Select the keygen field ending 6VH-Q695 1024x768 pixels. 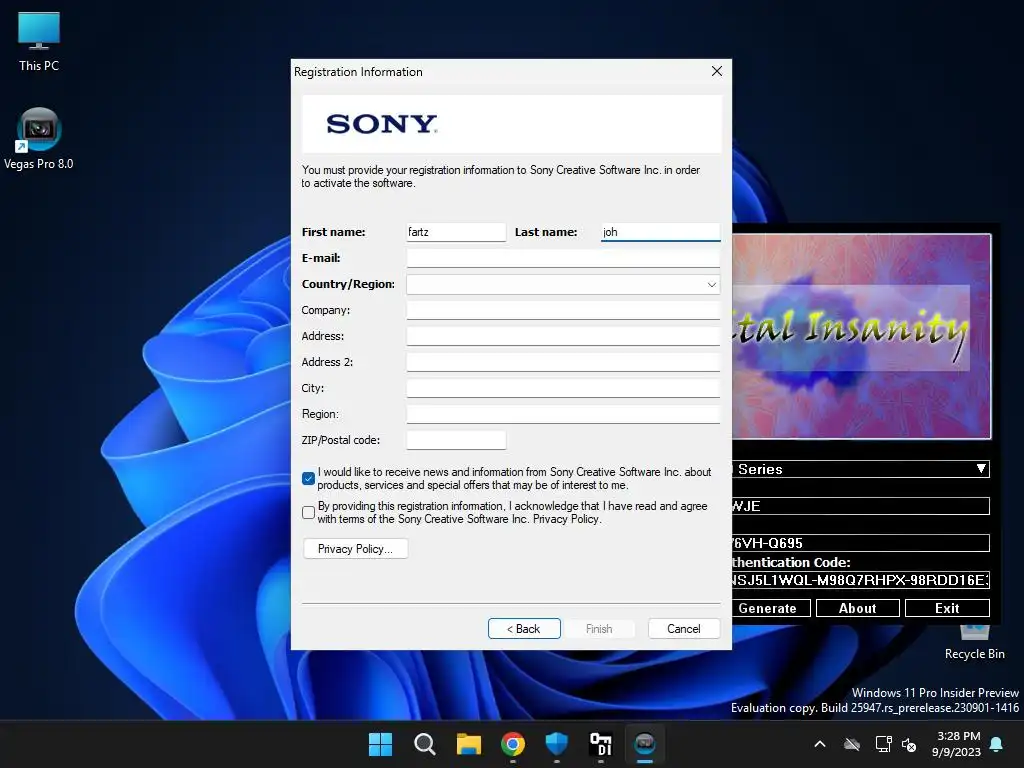[x=861, y=543]
